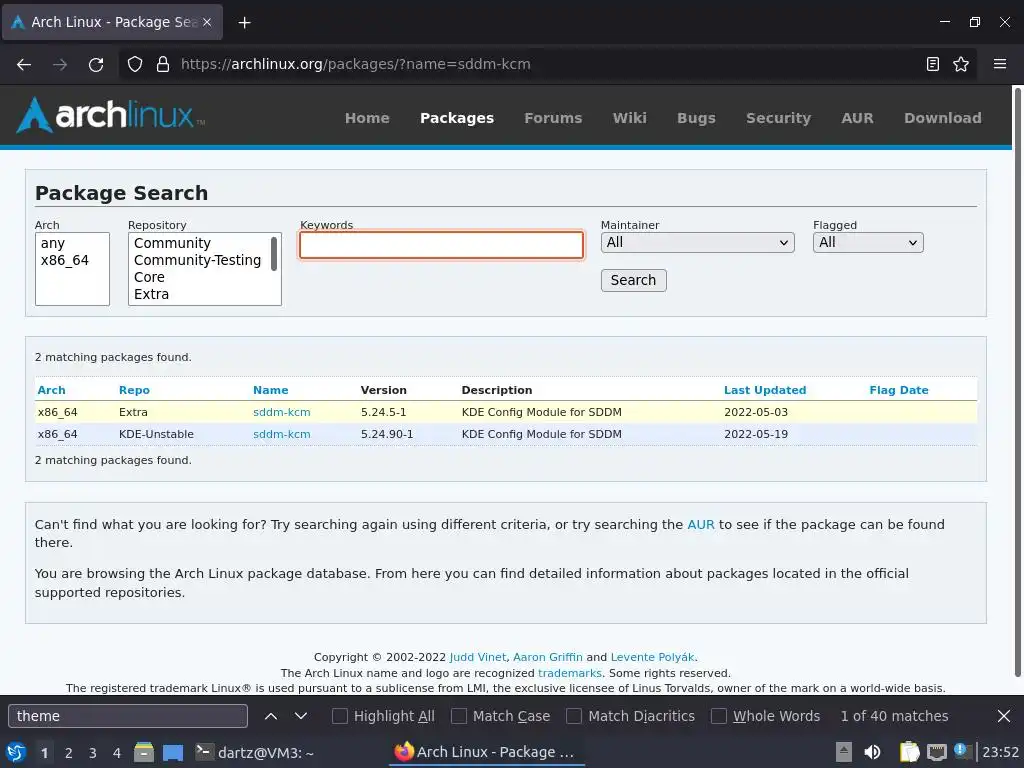Viewport: 1024px width, 768px height.
Task: Open Security in site navigation
Action: coord(778,118)
